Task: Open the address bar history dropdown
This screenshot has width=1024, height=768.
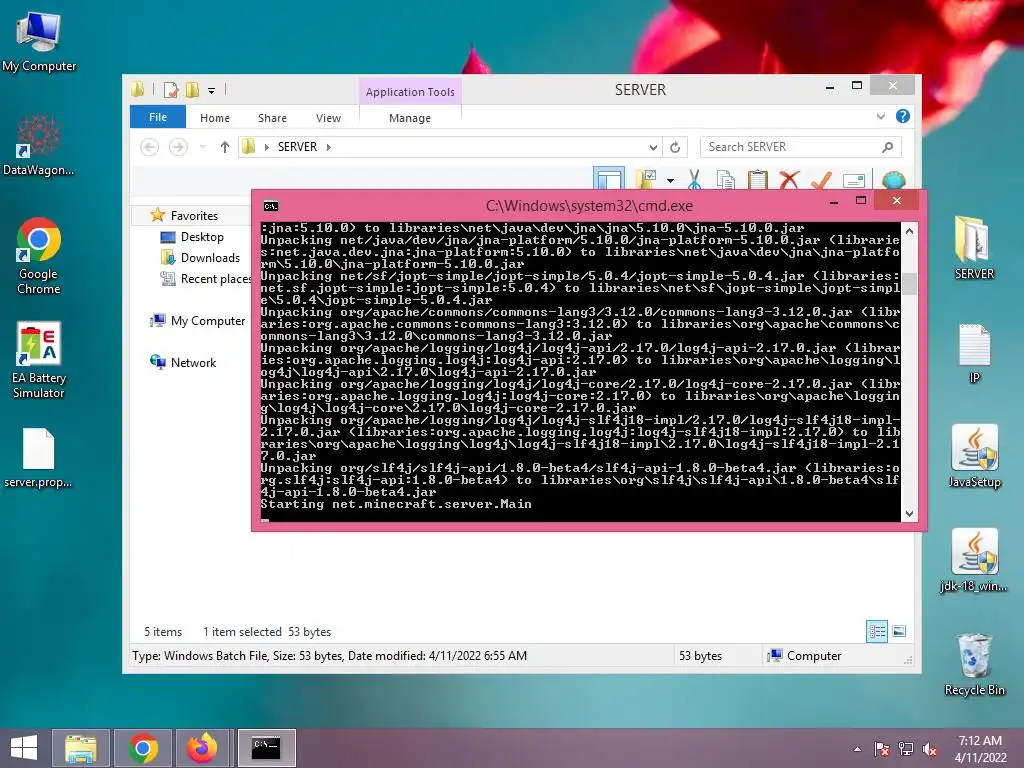Action: [652, 148]
